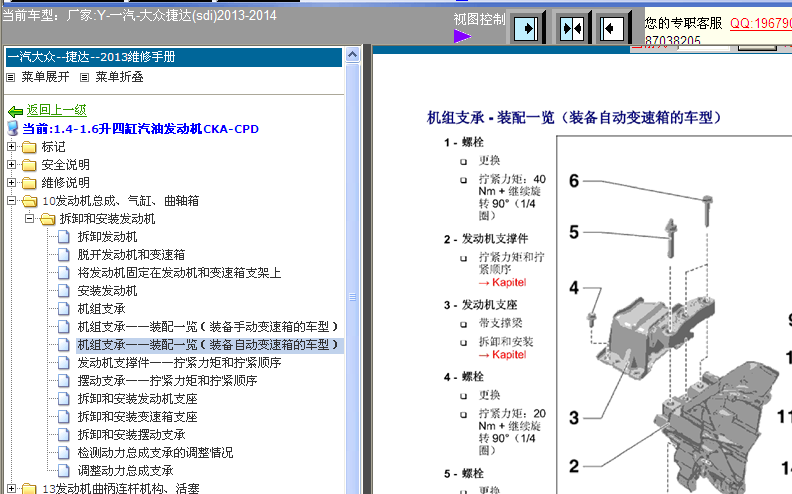Click the document icon beside 拆卸和安装发动机支座
792x494 pixels.
pos(64,399)
